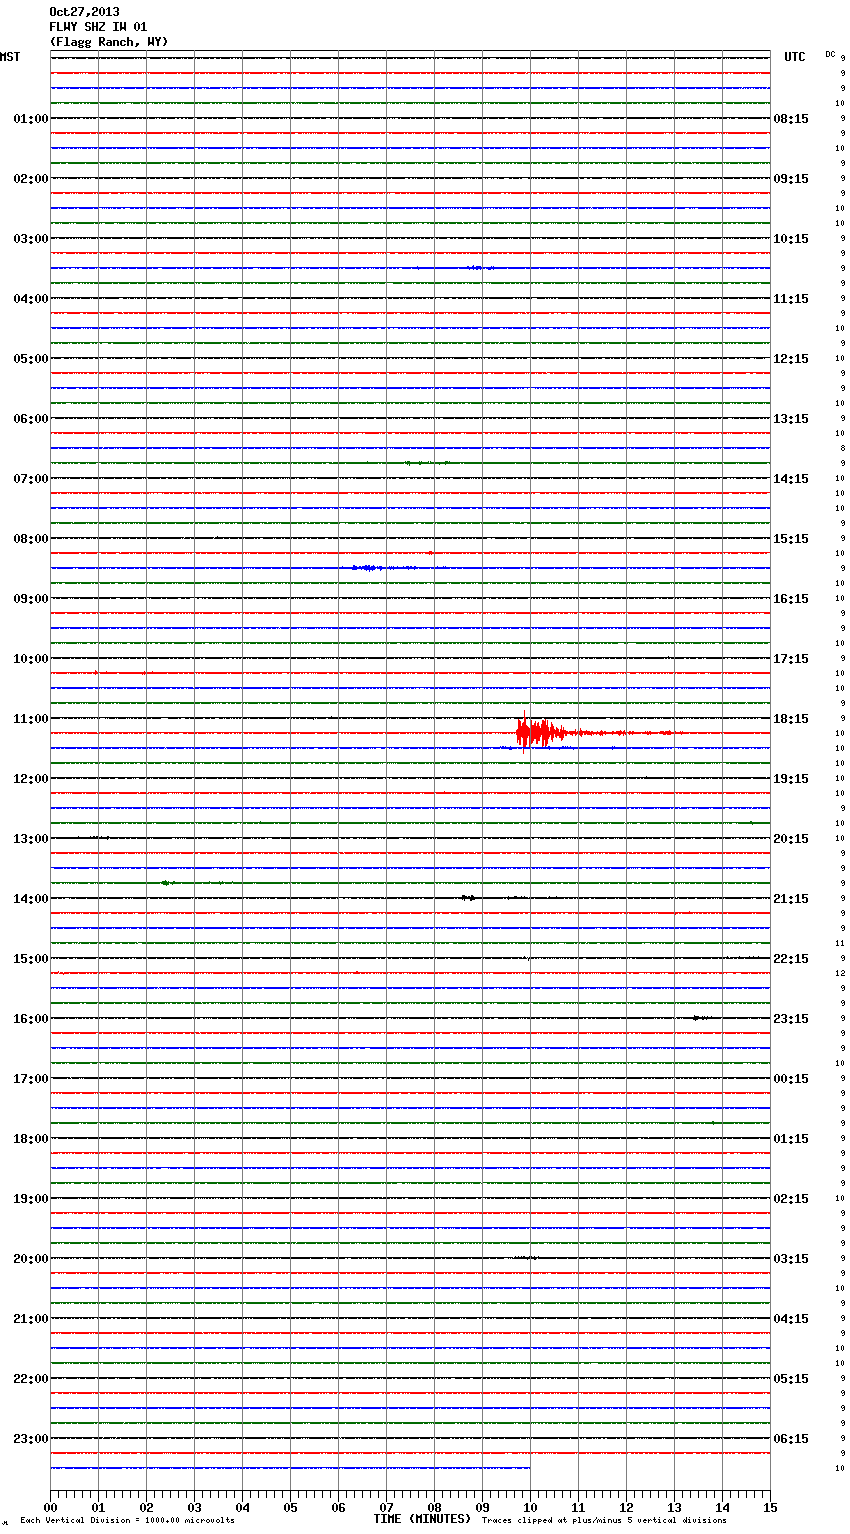Click the 21:15 UTC time label

791,899
